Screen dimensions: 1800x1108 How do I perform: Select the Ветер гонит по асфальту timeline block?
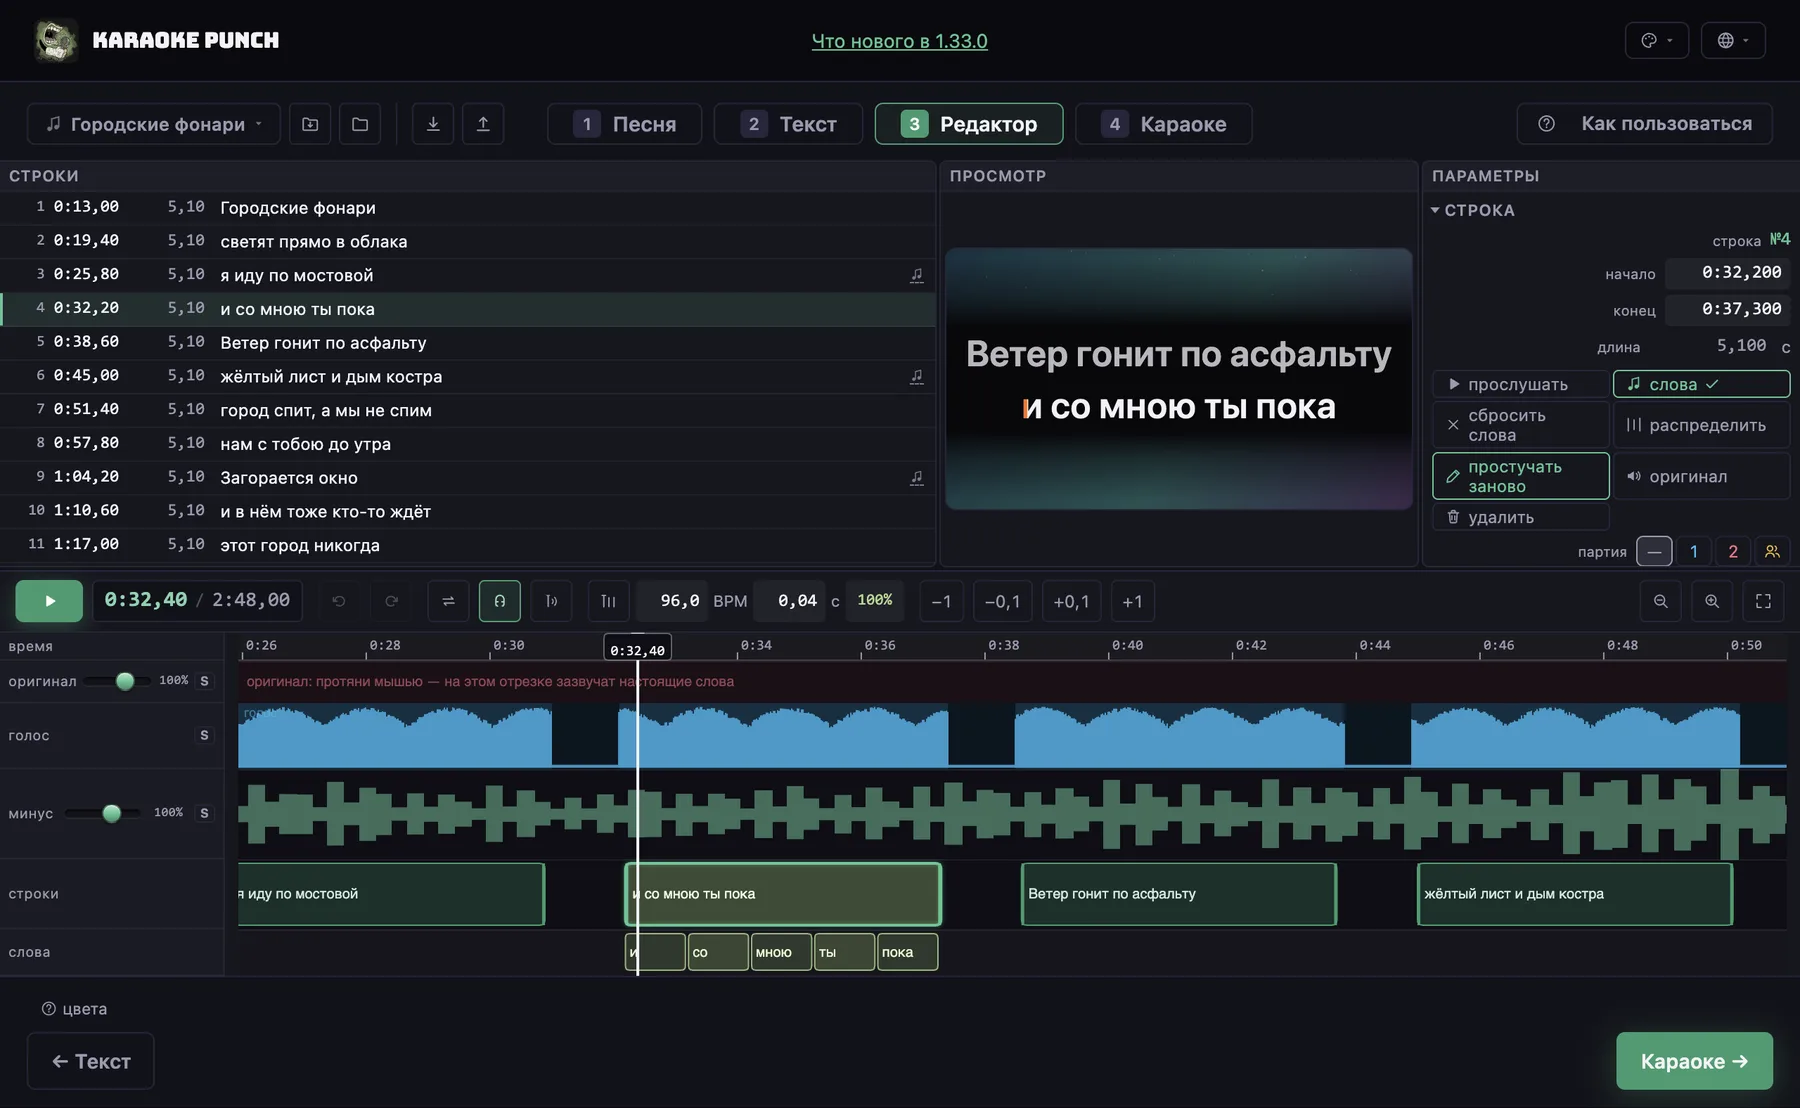pyautogui.click(x=1179, y=894)
